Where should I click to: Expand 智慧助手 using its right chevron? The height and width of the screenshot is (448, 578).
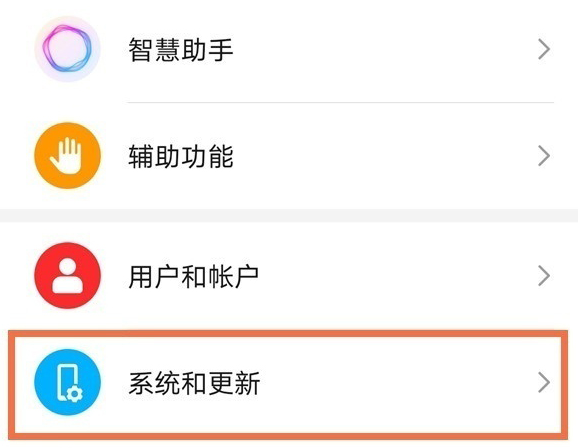coord(544,49)
